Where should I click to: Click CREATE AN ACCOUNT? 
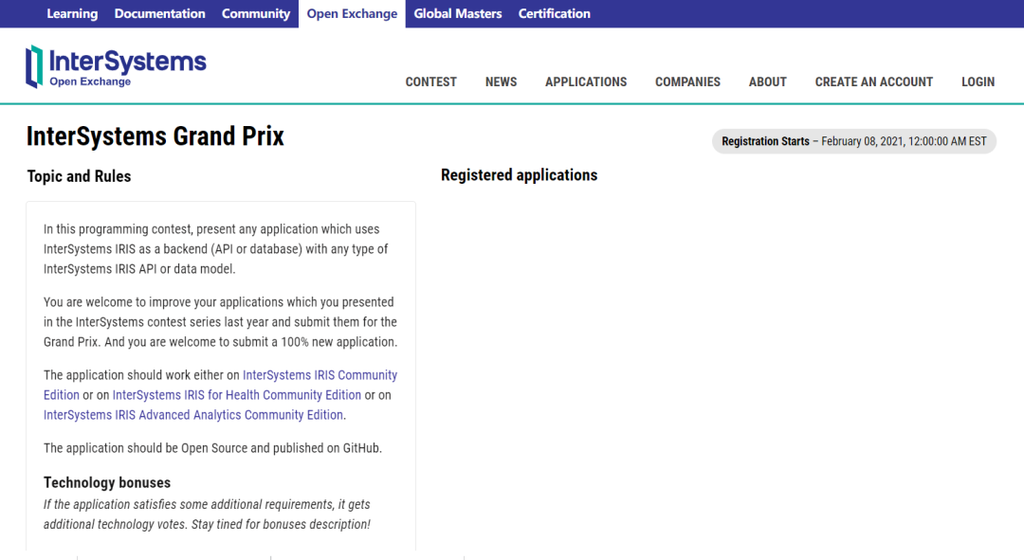(874, 82)
